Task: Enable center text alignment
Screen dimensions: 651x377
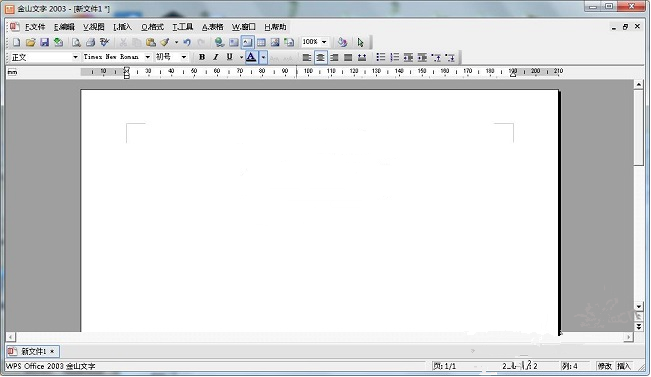Action: tap(321, 57)
